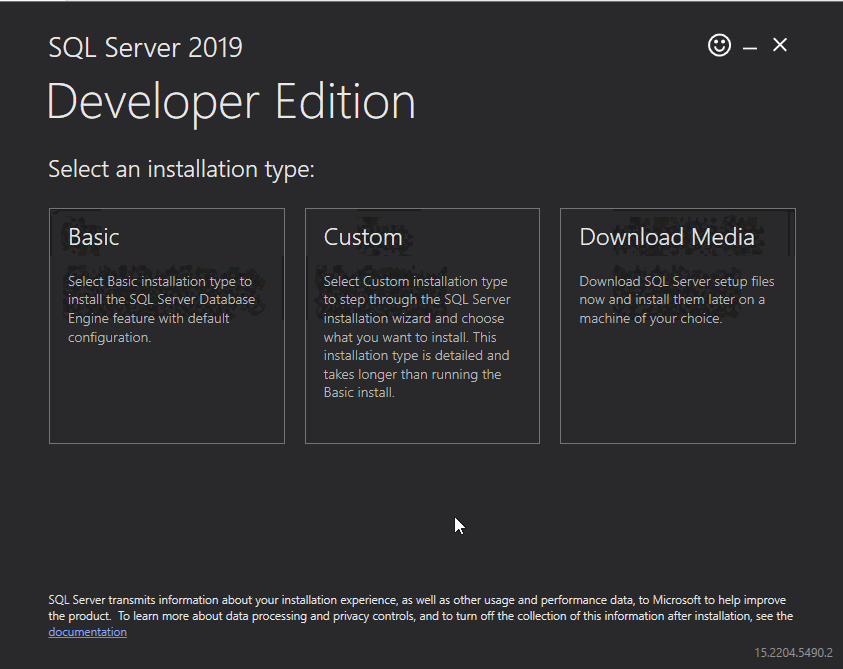Screen dimensions: 843x669
Task: Close the SQL Server installer window
Action: click(780, 45)
